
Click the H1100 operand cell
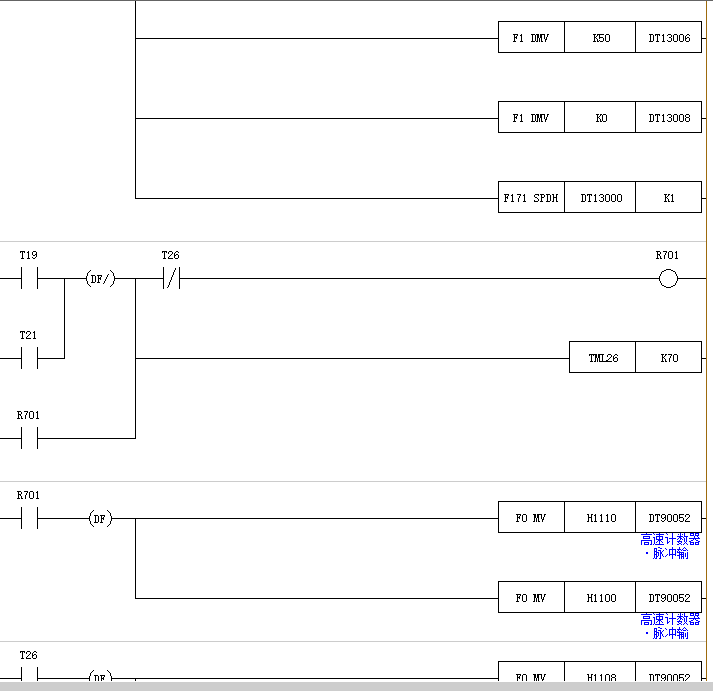click(x=600, y=598)
